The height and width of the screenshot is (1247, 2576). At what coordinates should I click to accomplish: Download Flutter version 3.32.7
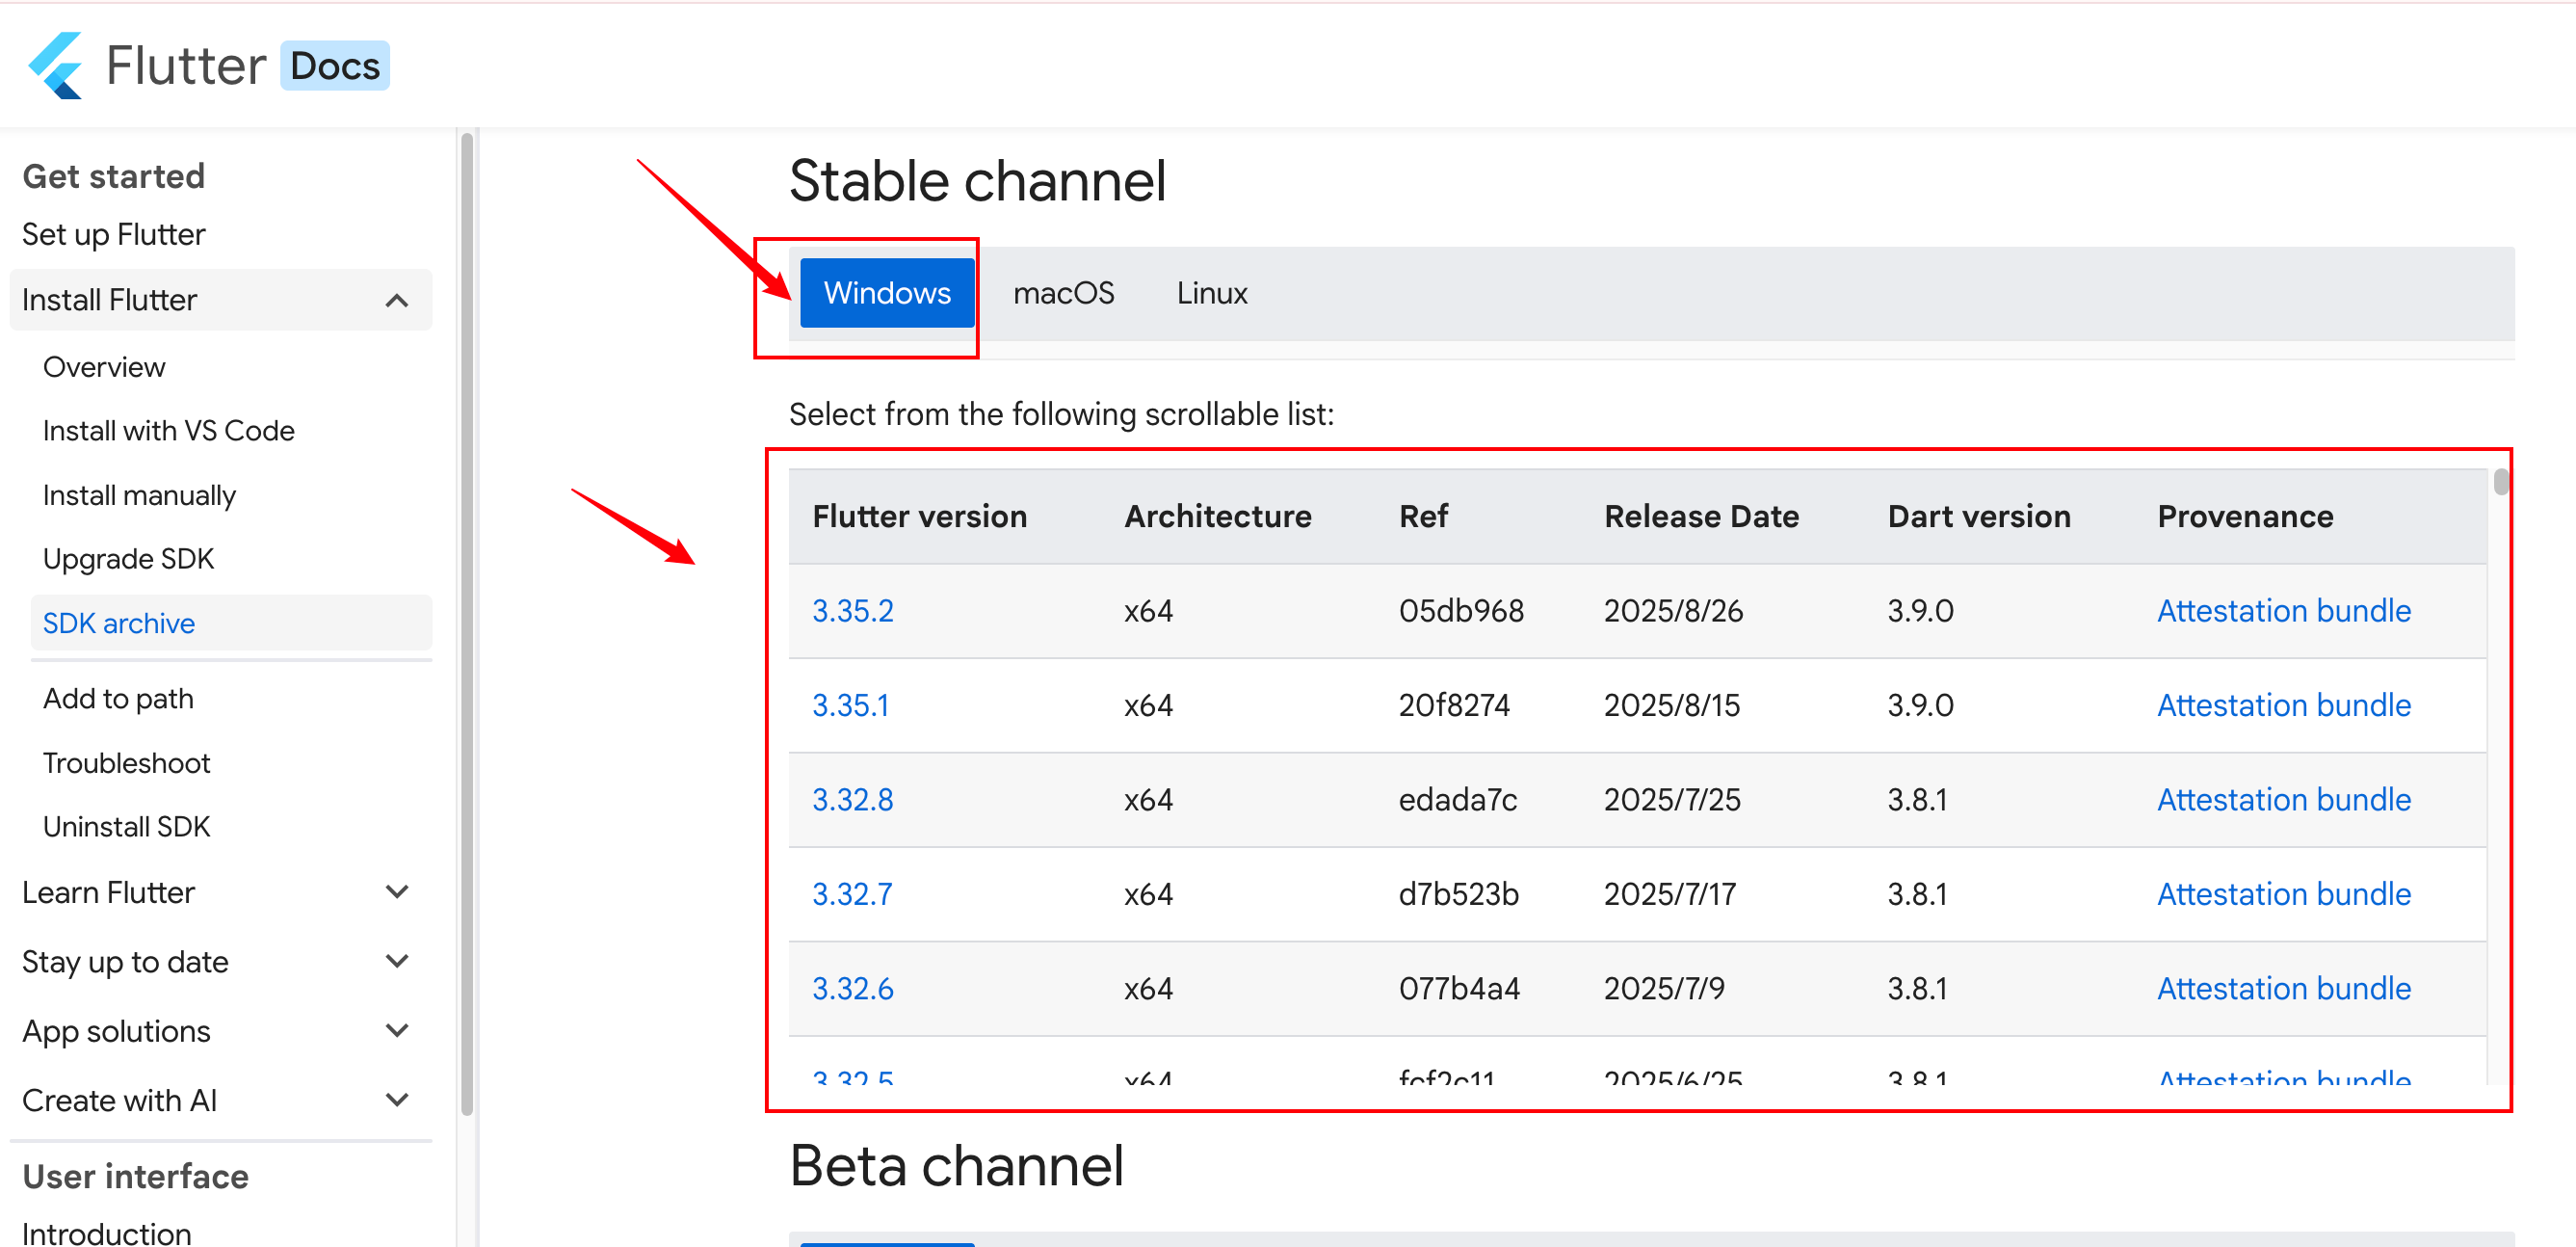click(852, 894)
